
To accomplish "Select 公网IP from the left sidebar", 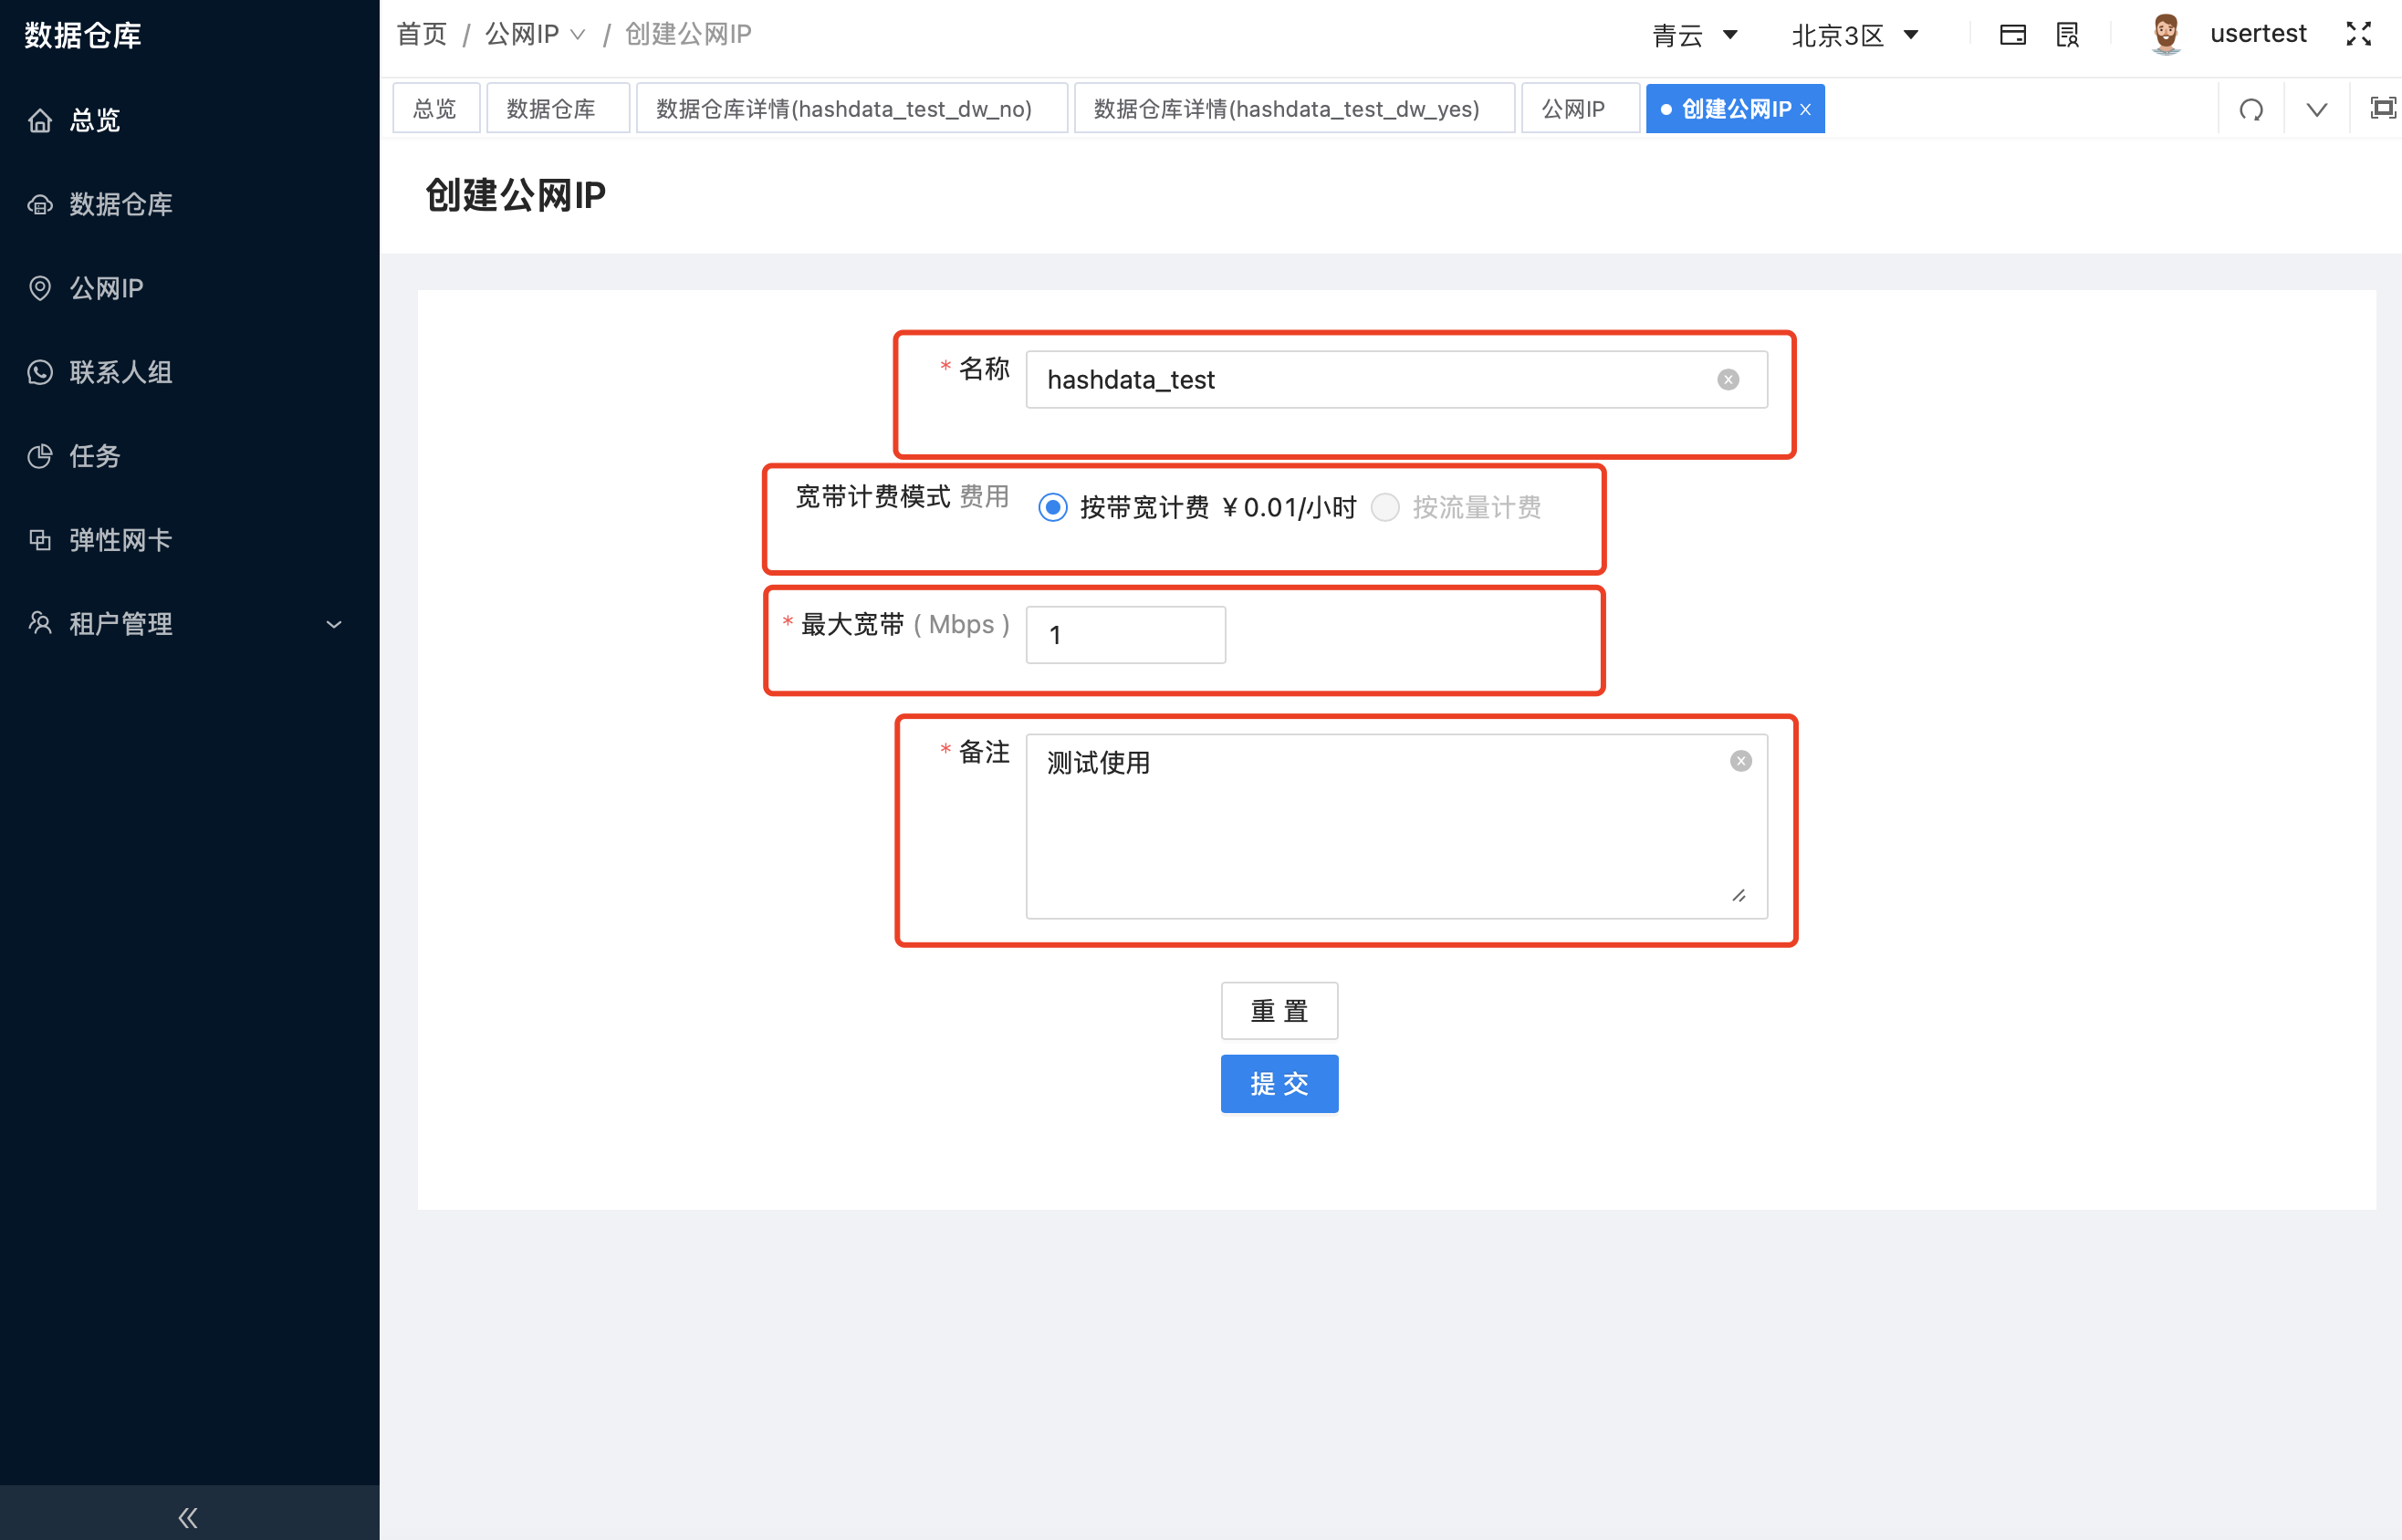I will [x=105, y=288].
